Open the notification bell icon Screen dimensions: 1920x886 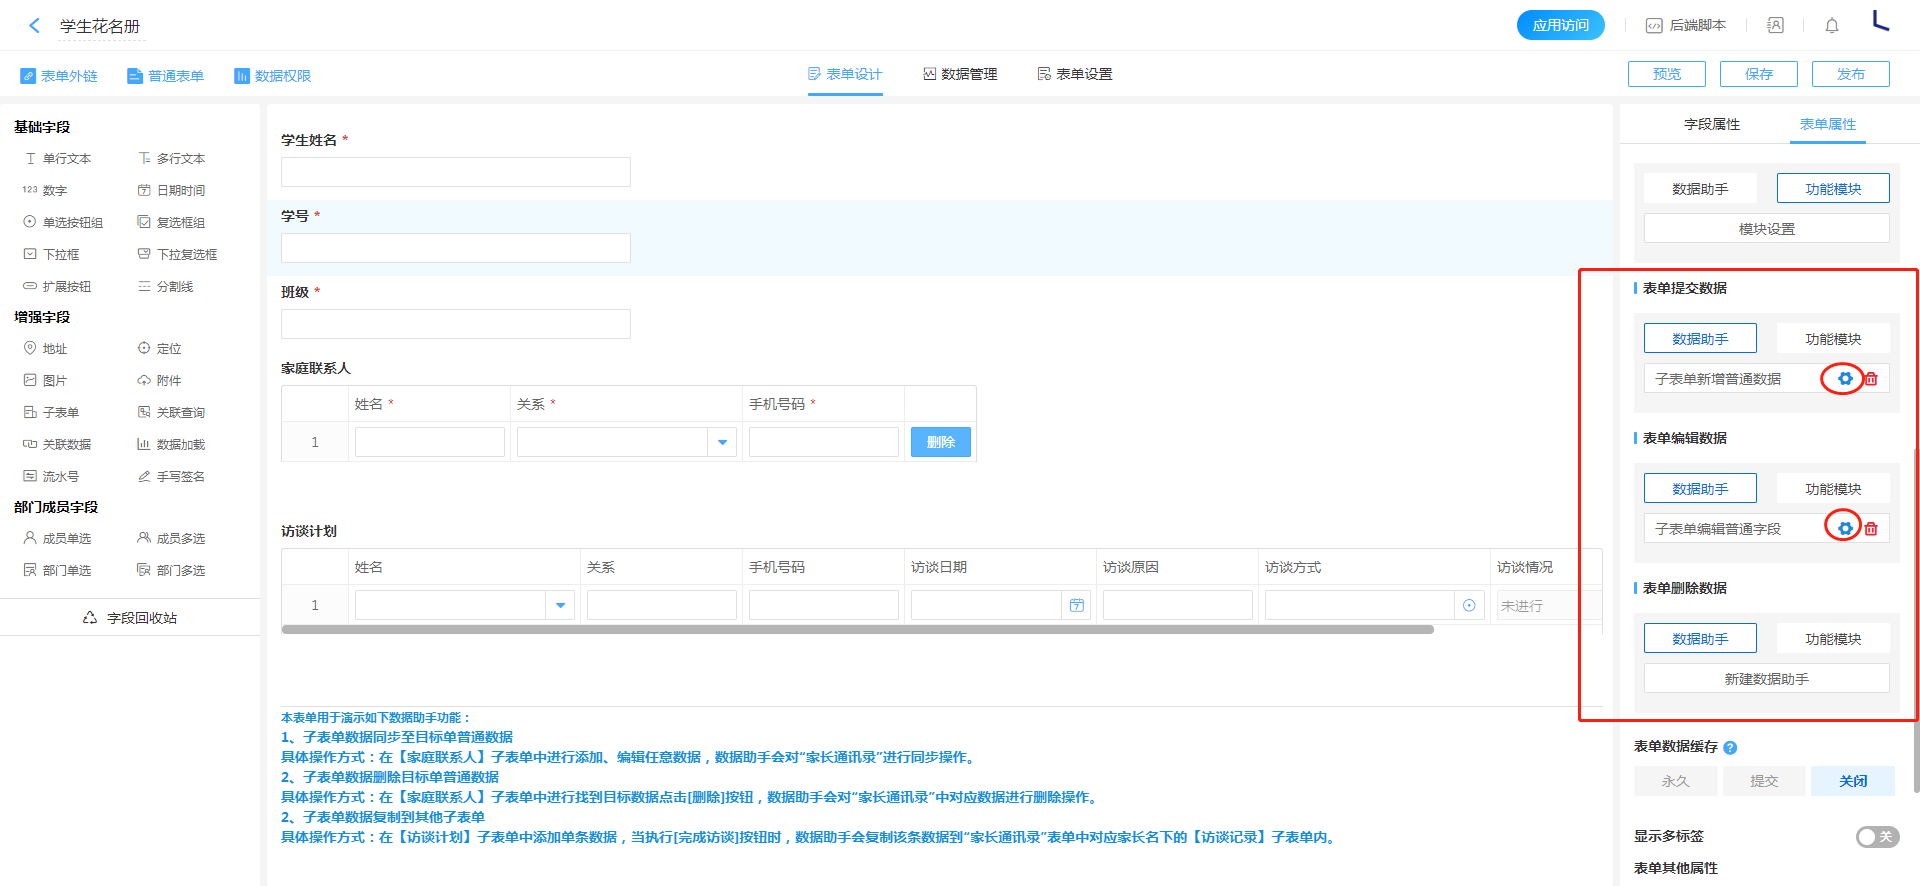(1831, 26)
